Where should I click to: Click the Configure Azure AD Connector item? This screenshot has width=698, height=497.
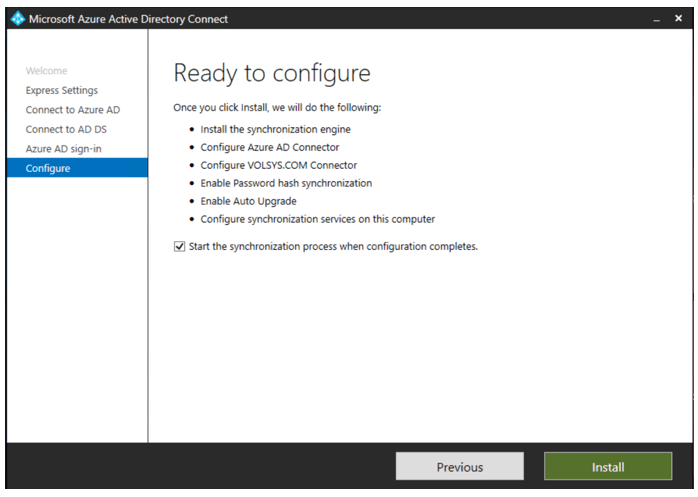(269, 147)
